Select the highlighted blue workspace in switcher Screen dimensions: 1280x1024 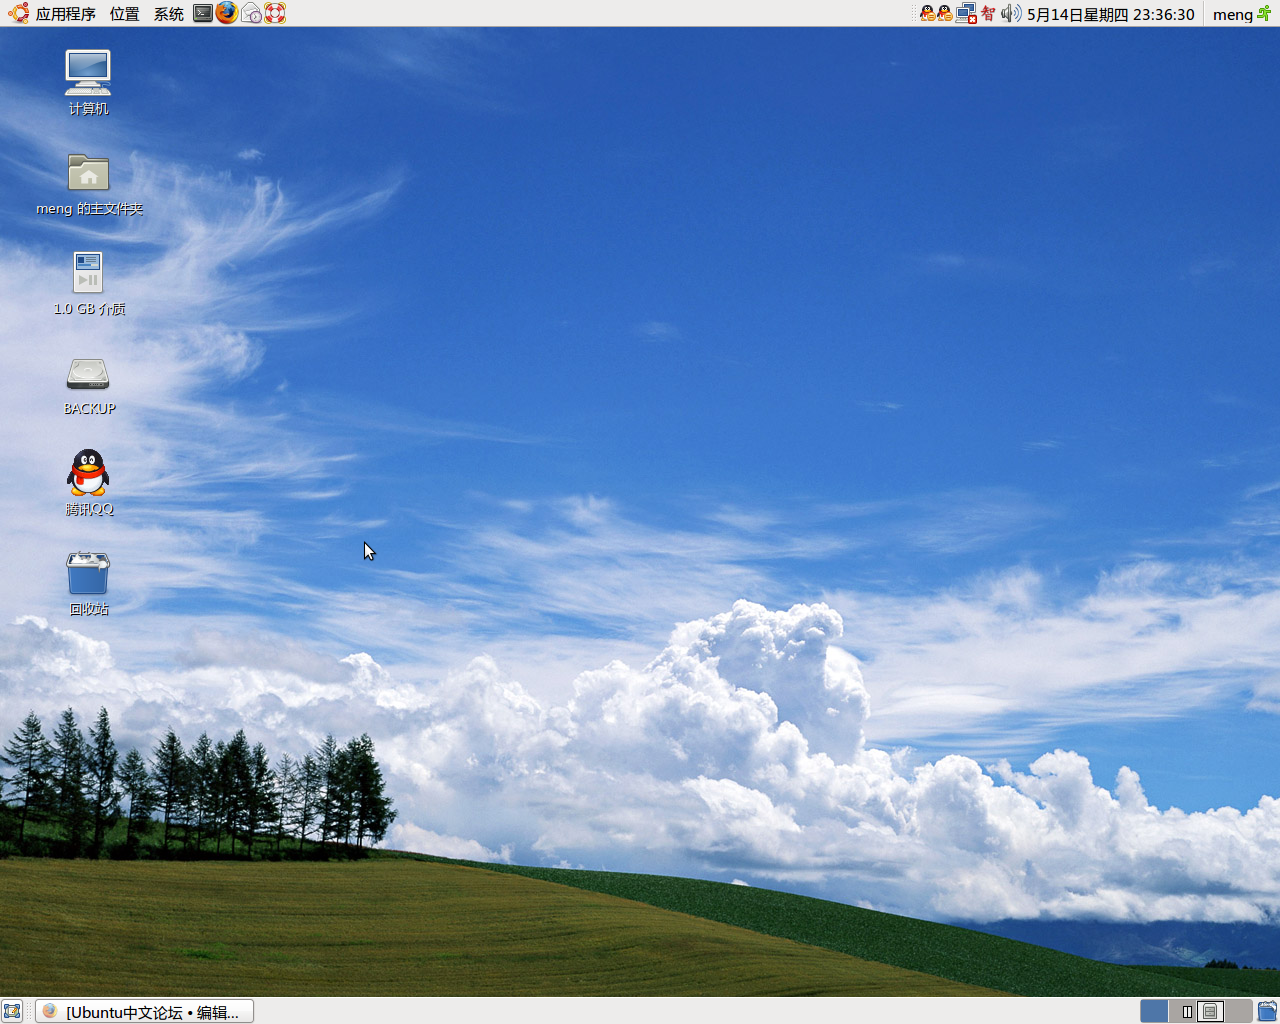coord(1154,1011)
